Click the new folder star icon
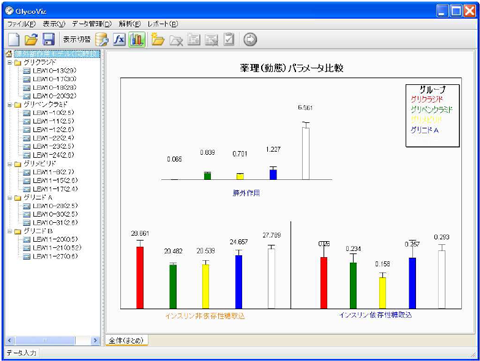 [158, 40]
